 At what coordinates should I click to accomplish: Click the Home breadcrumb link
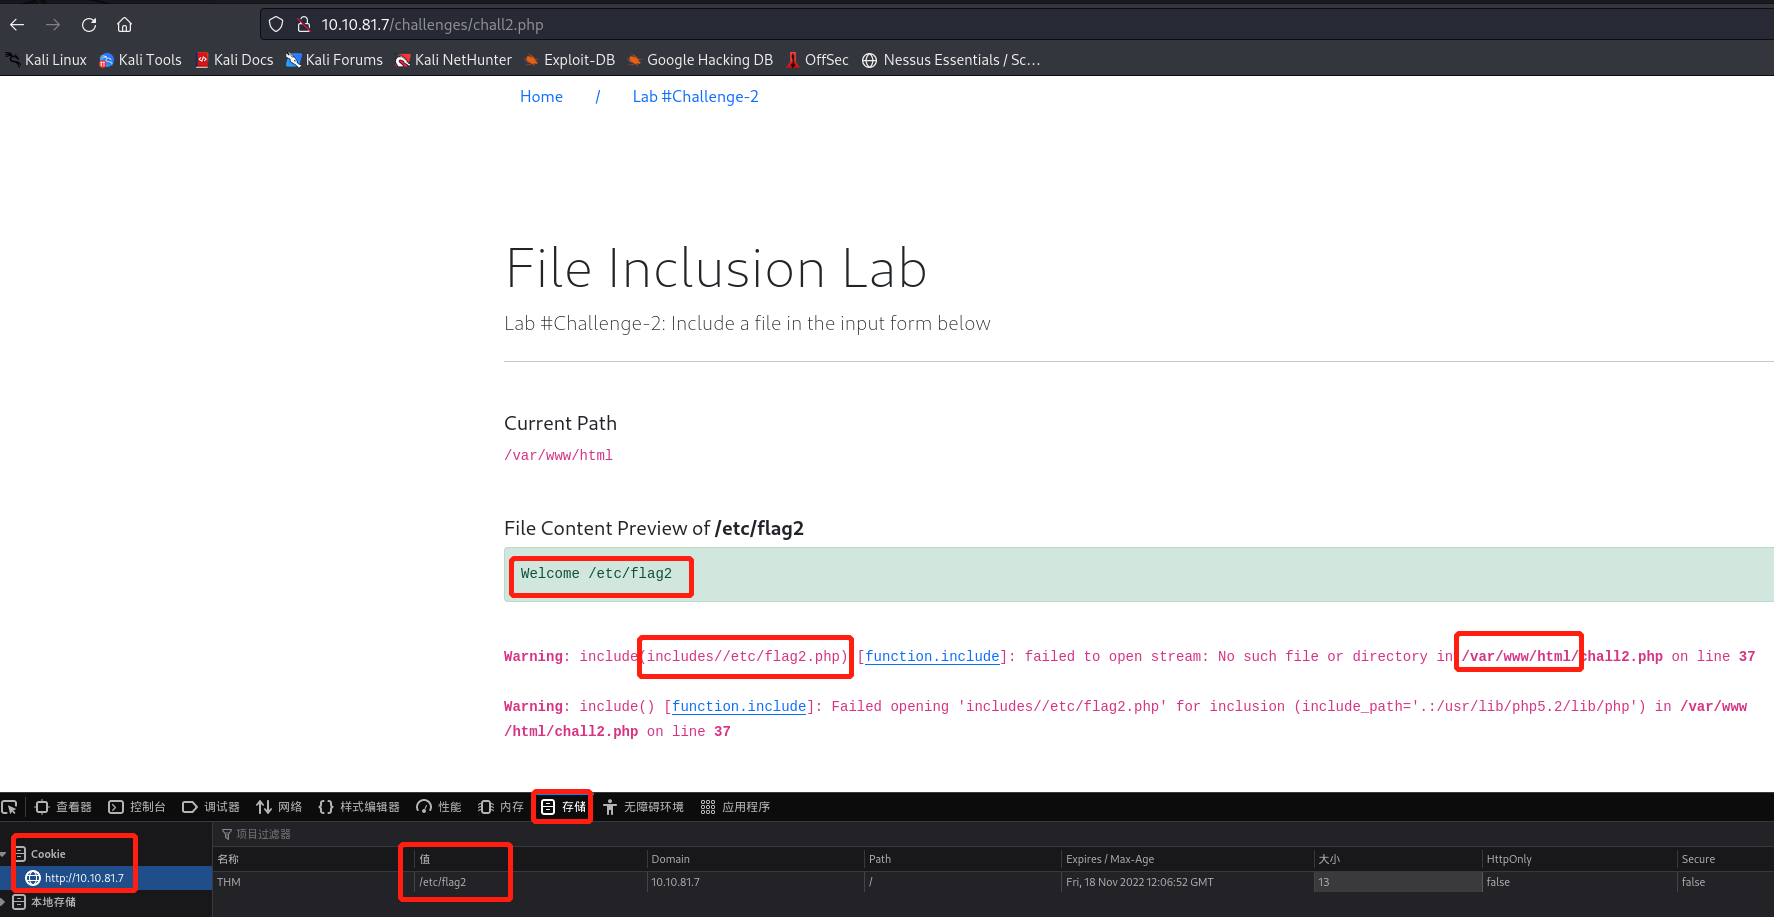[541, 97]
